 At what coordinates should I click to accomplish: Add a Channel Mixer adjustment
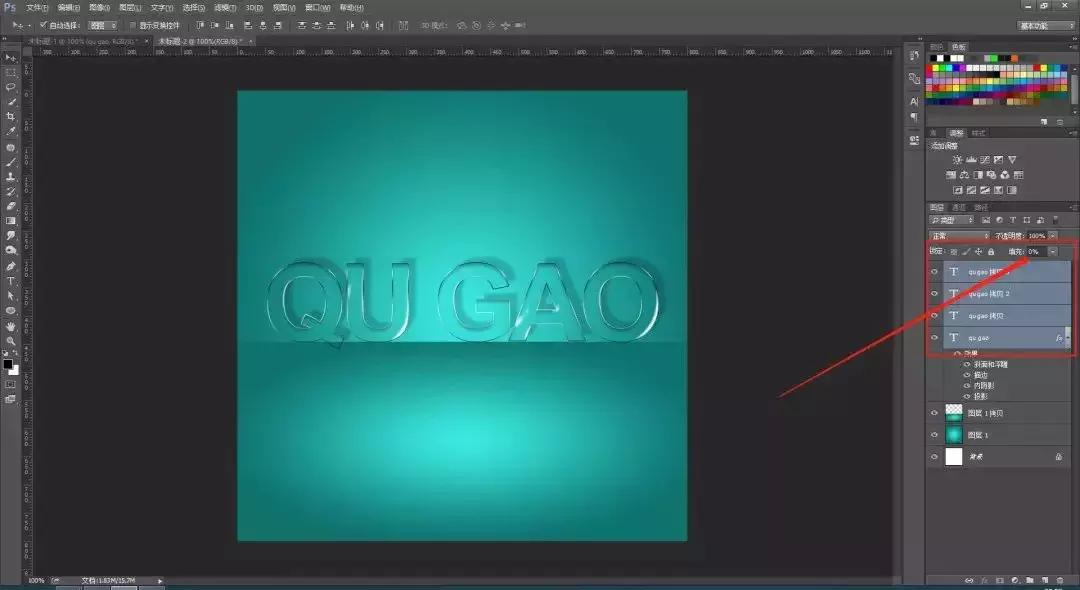pos(1005,175)
